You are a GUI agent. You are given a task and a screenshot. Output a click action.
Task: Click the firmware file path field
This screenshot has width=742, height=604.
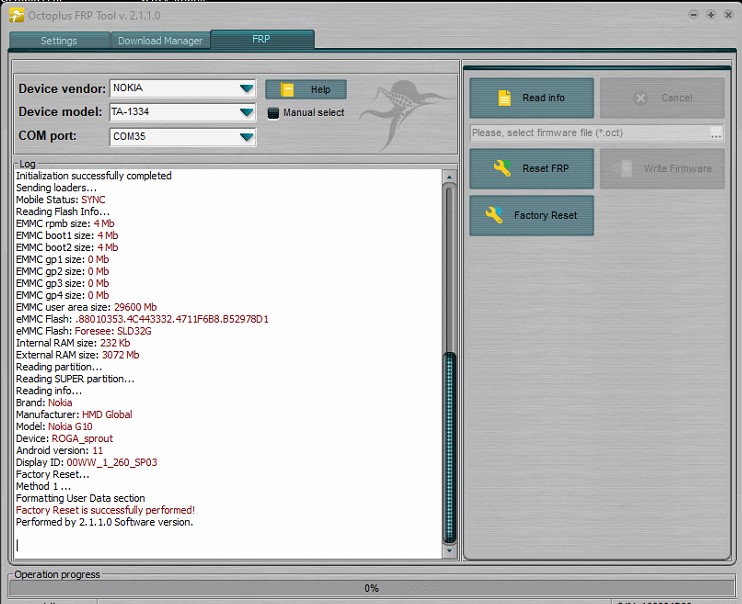590,133
